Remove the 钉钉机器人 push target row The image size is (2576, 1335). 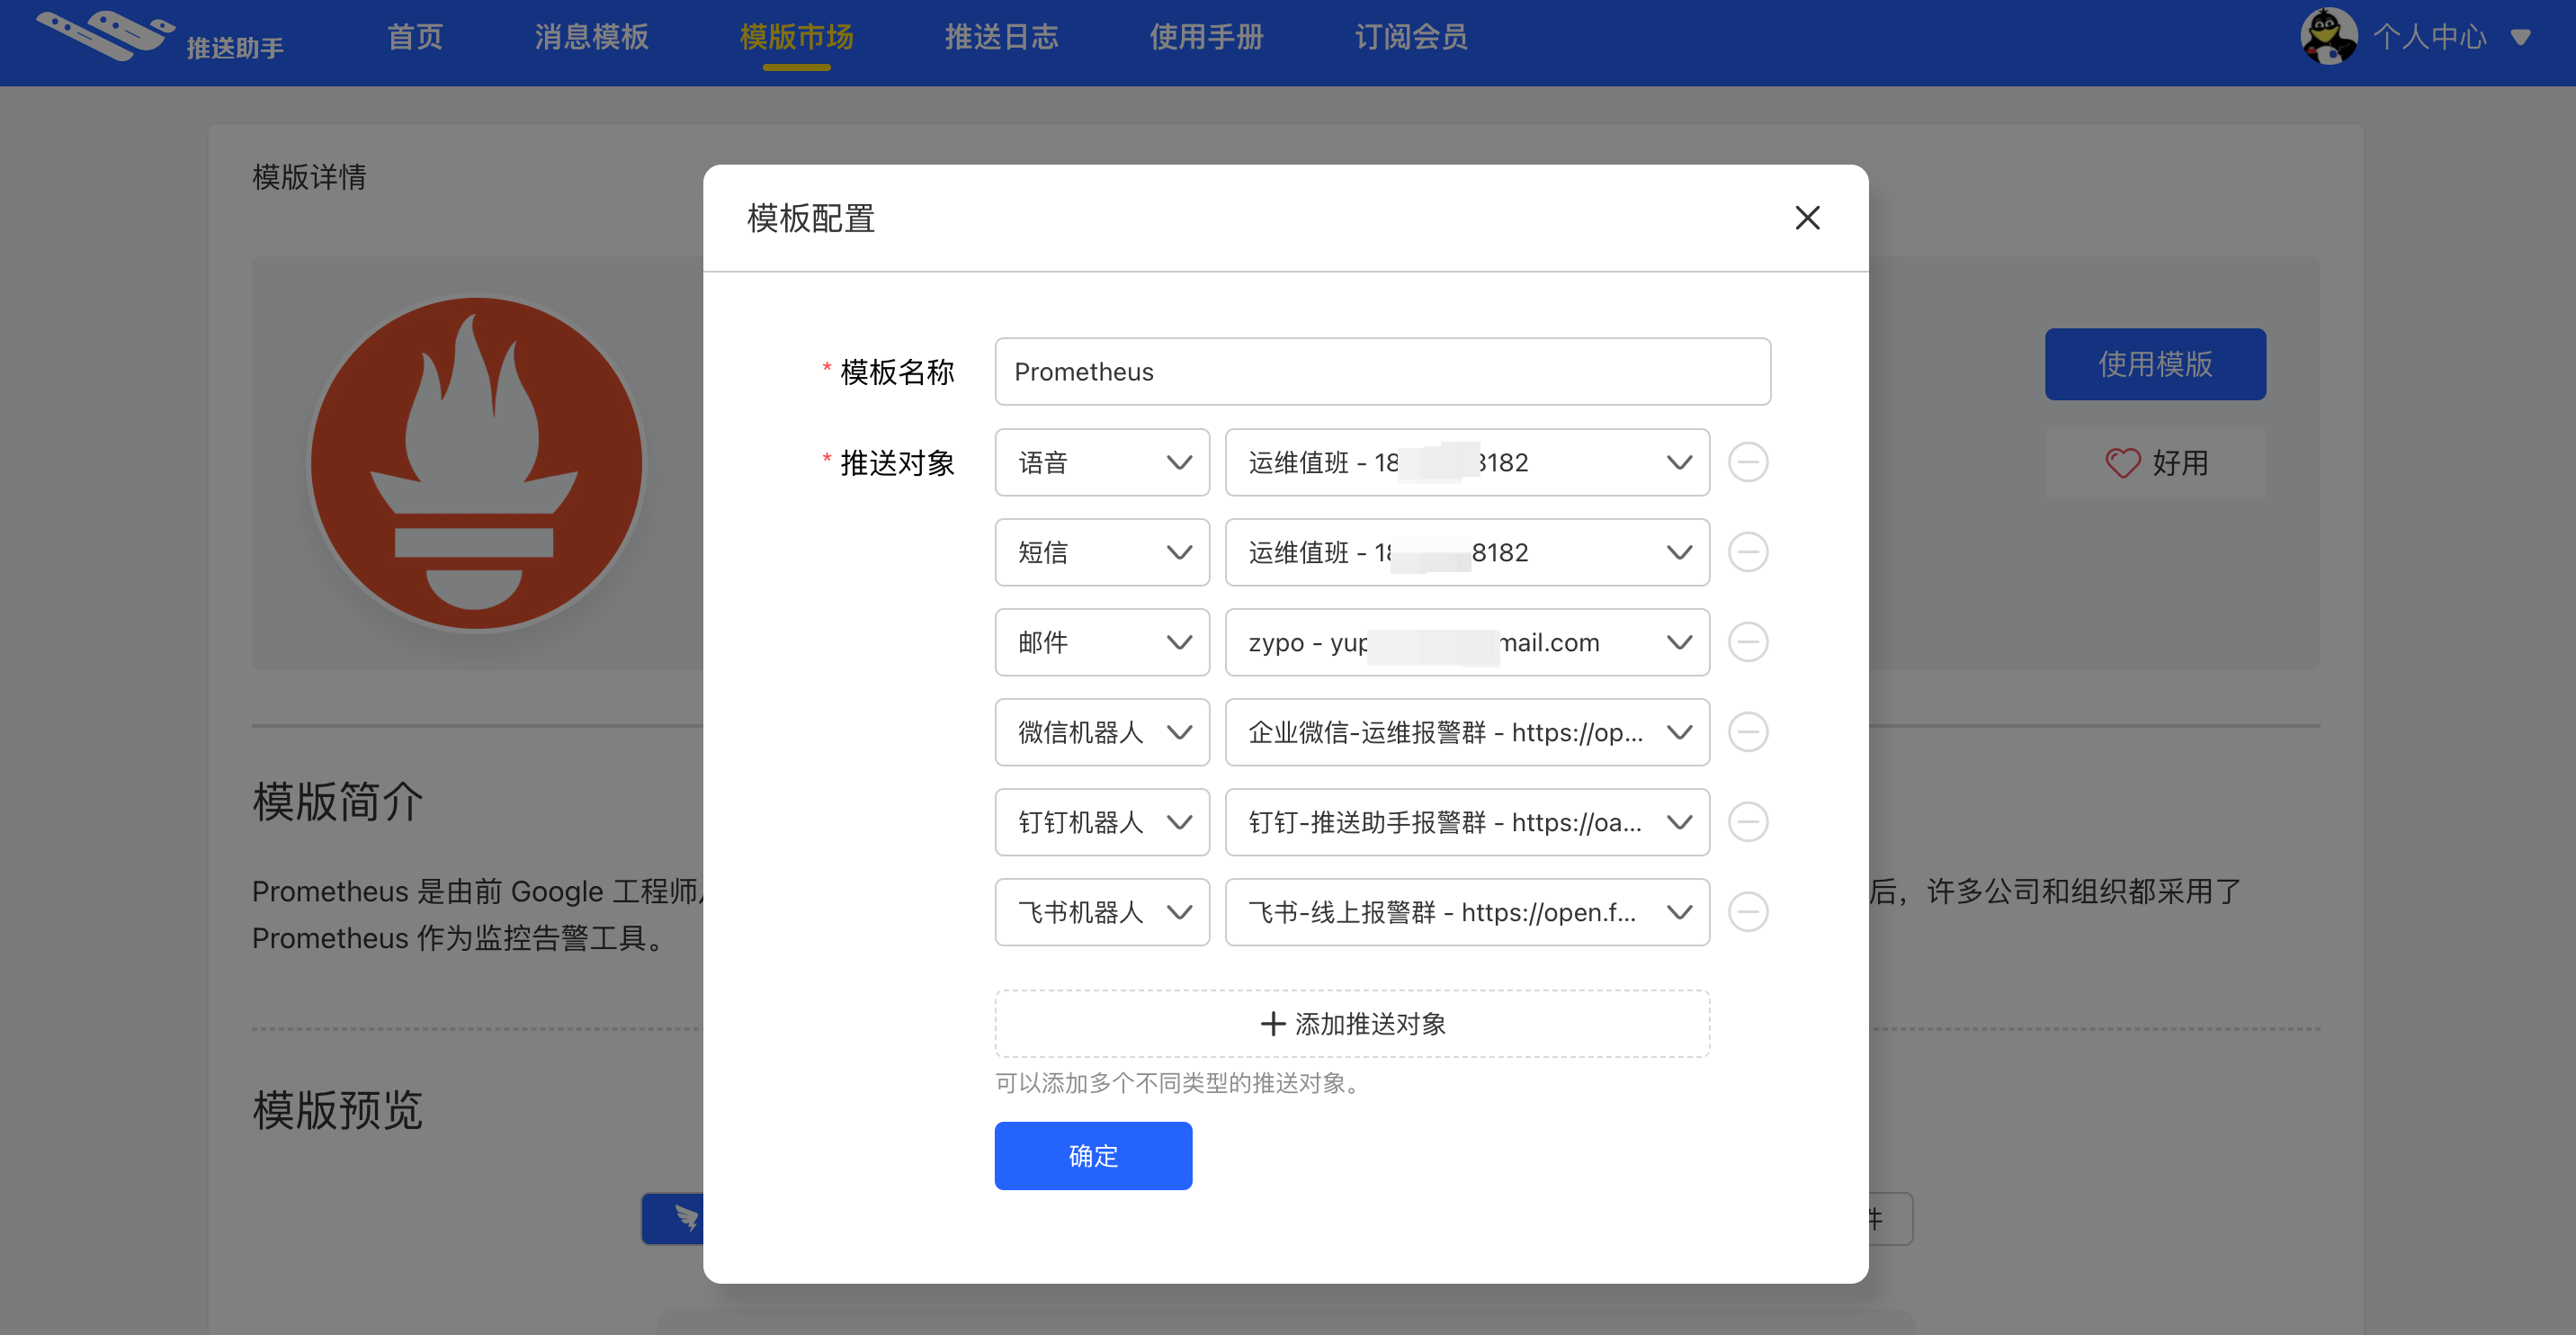point(1747,822)
